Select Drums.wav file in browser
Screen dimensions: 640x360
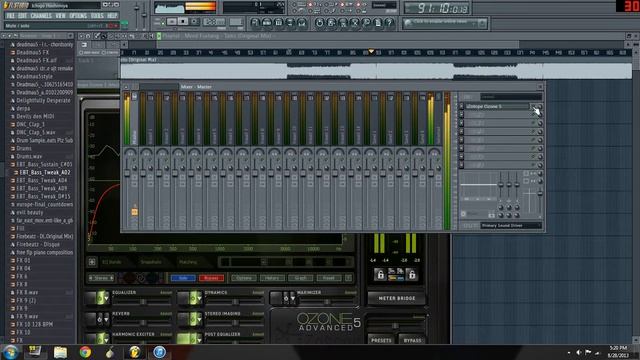pyautogui.click(x=29, y=157)
